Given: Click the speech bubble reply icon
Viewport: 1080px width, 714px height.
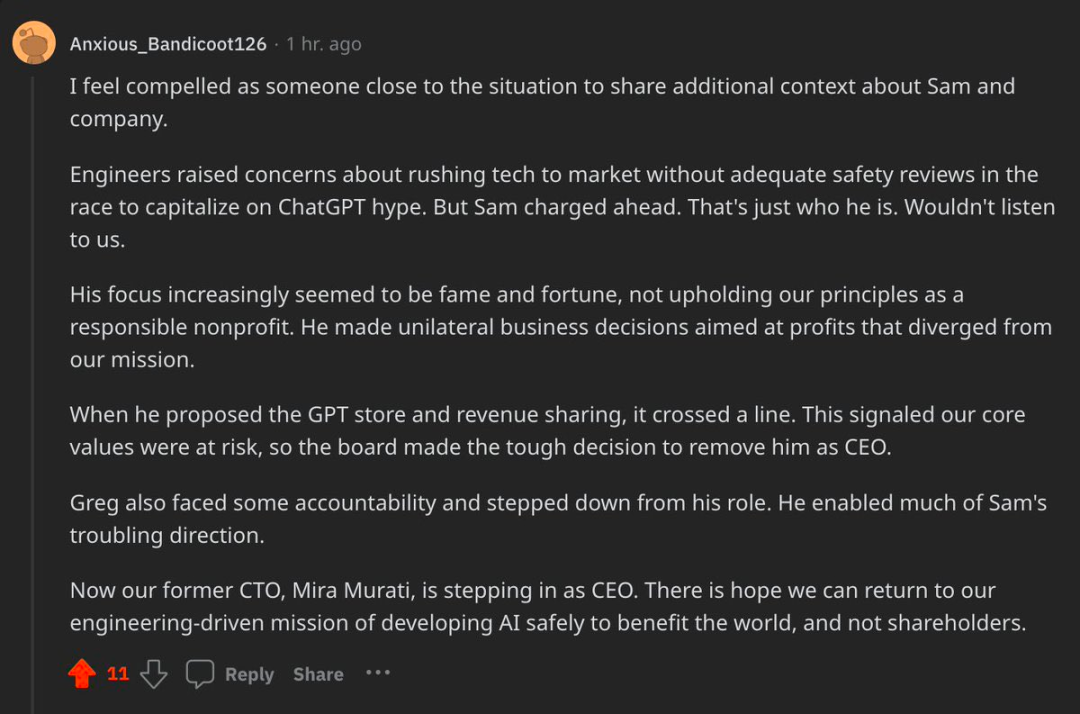Looking at the screenshot, I should (x=200, y=674).
